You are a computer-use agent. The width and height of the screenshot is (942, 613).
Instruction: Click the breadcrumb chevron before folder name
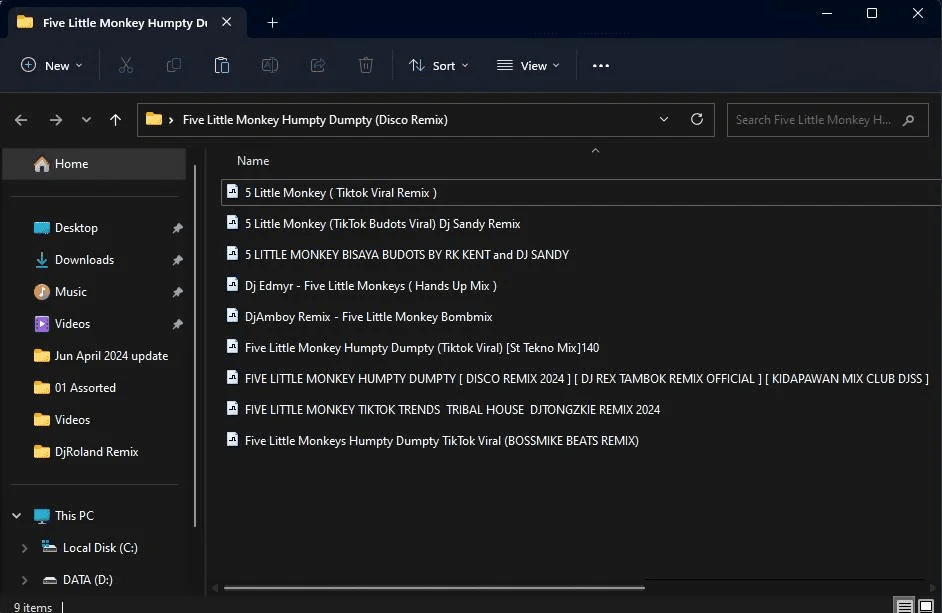point(171,120)
